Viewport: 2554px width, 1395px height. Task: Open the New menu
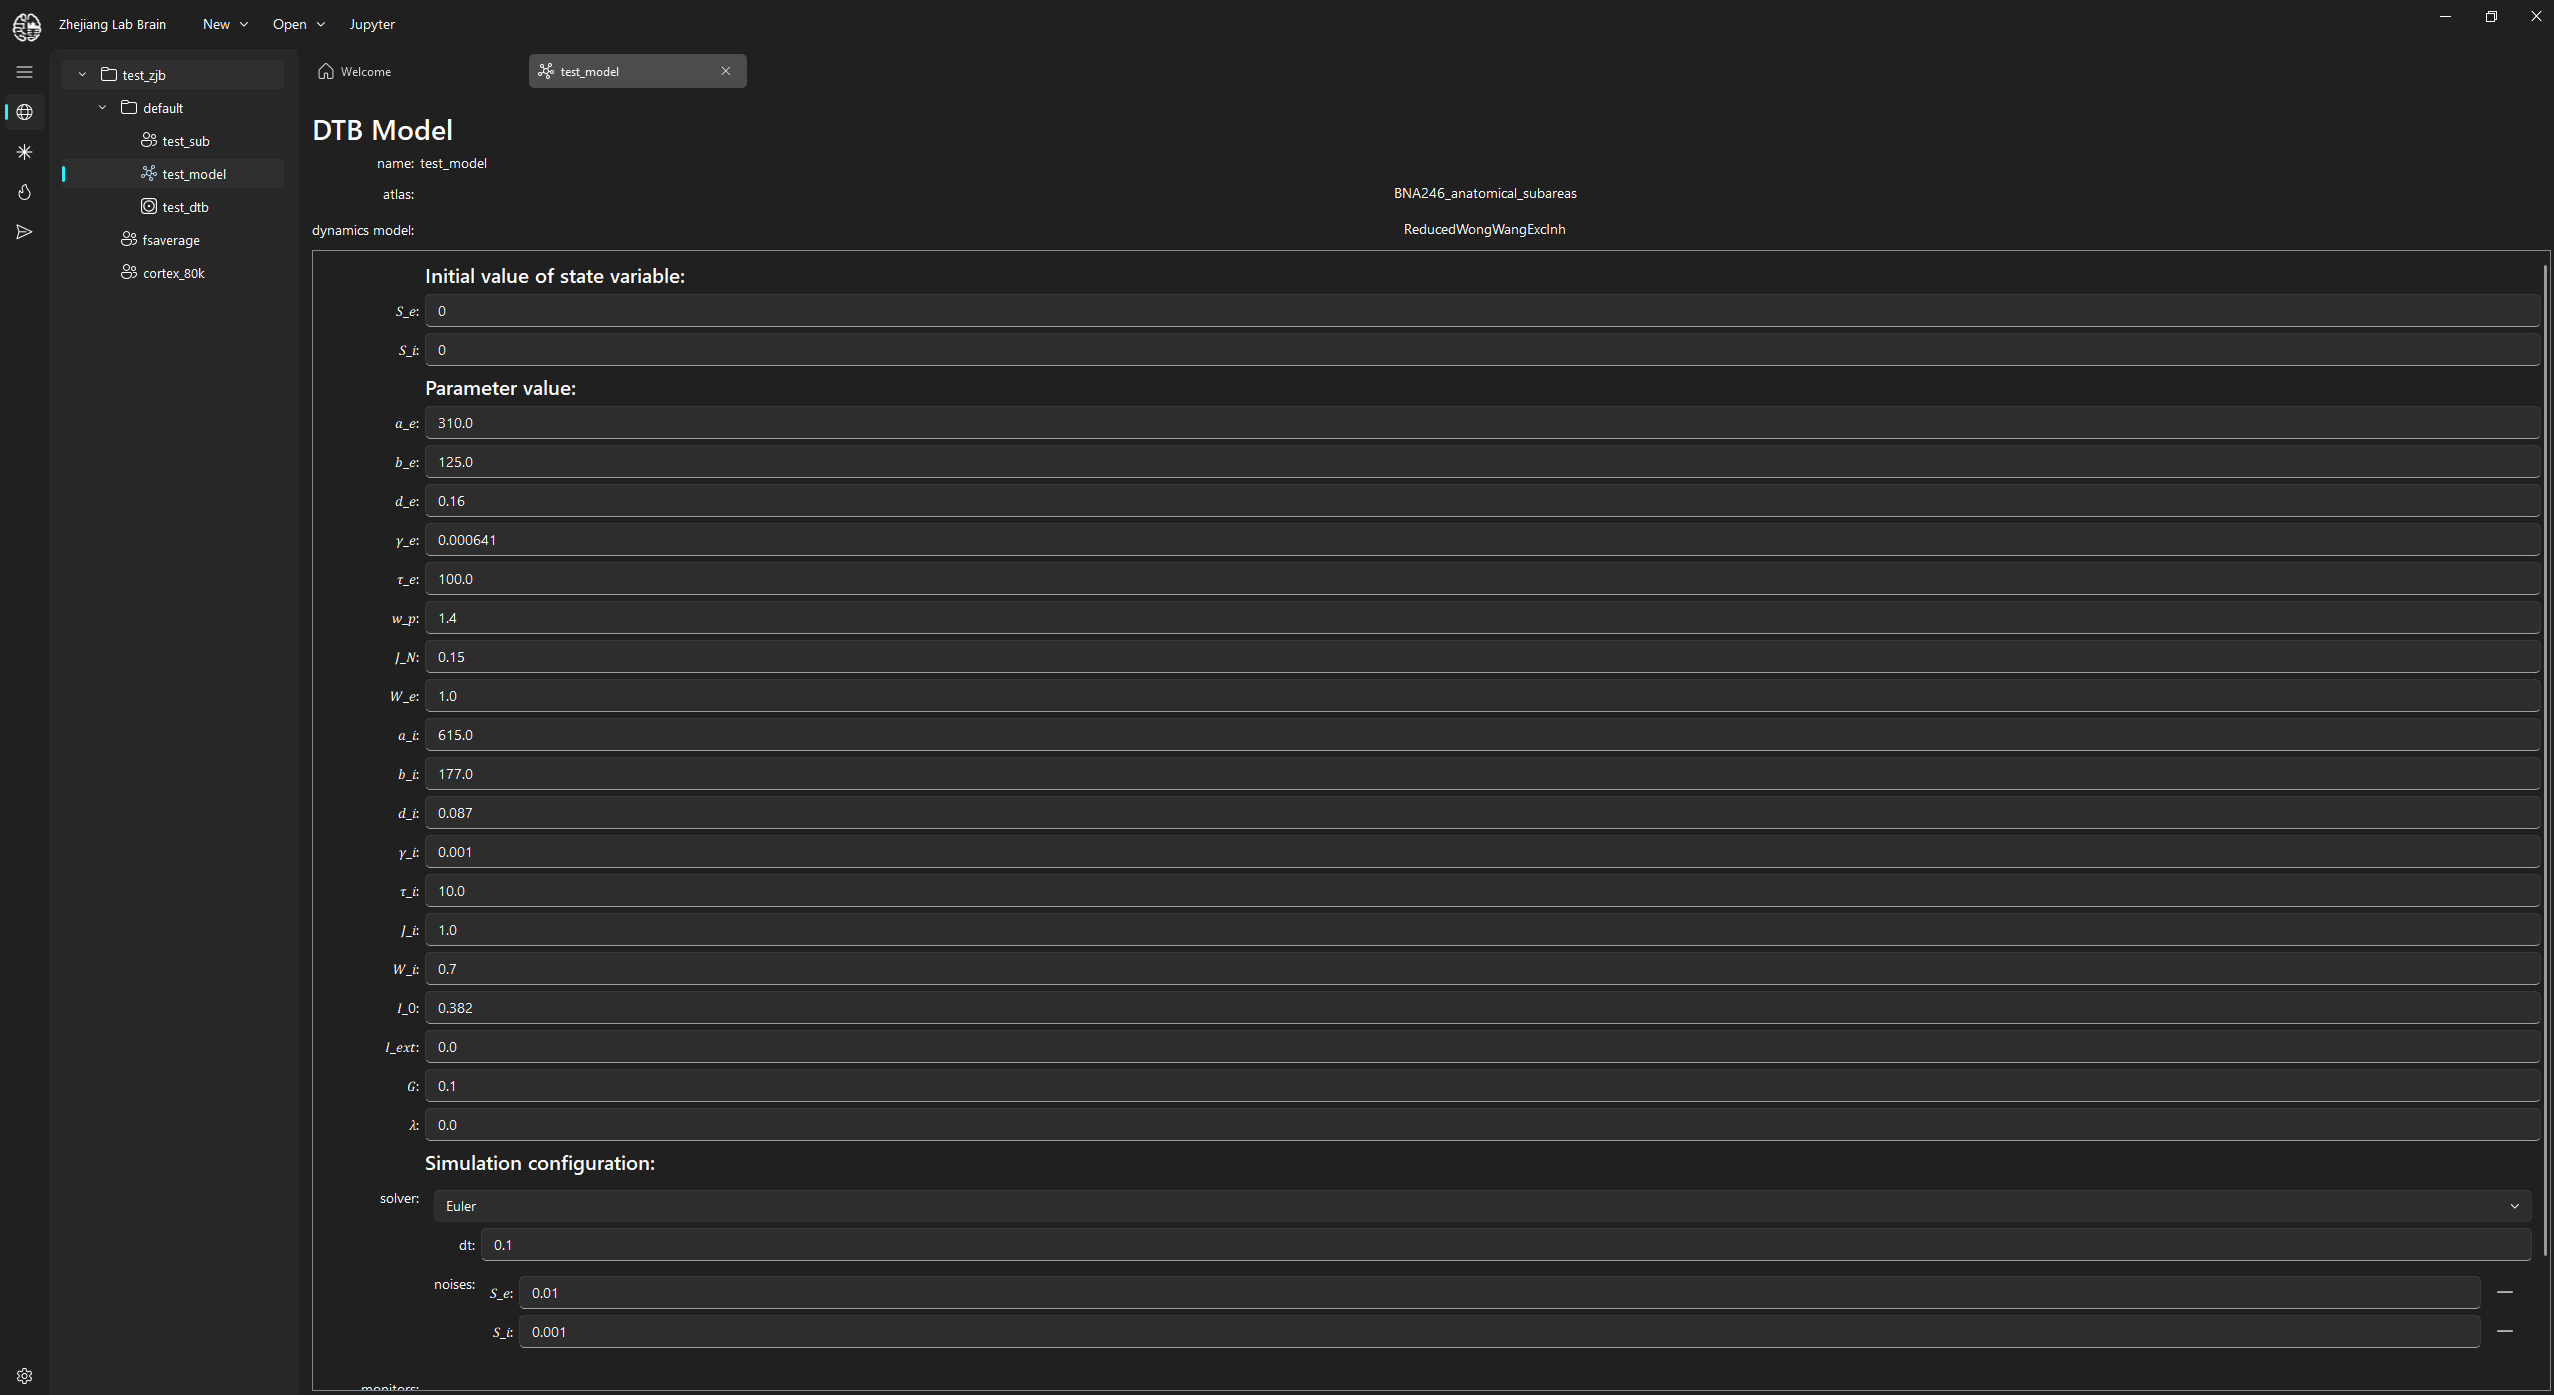tap(225, 24)
